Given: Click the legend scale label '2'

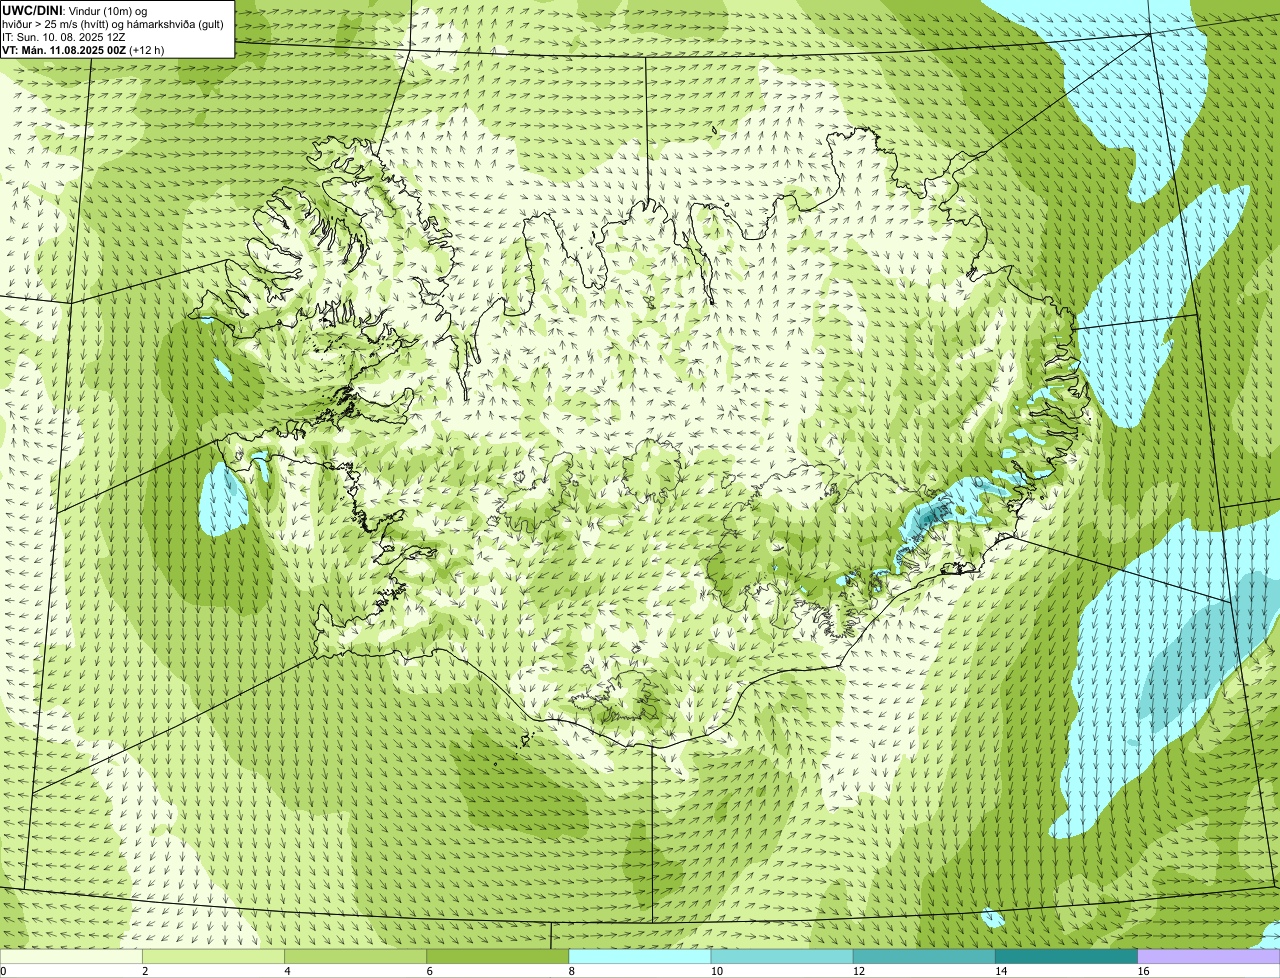Looking at the screenshot, I should point(145,971).
